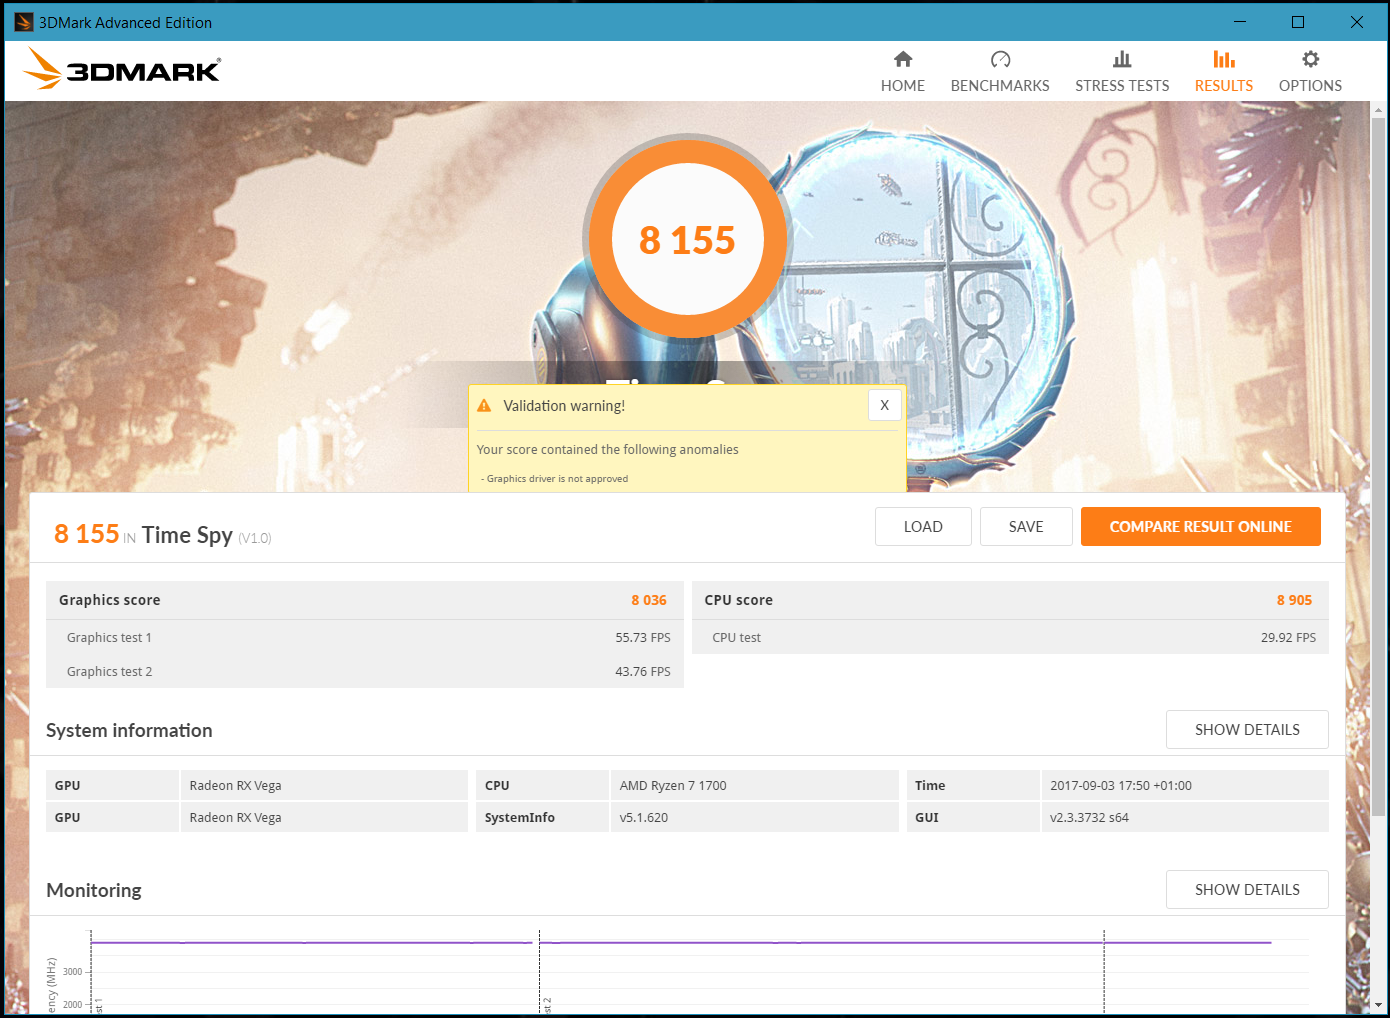
Task: Click the Time Spy result title
Action: click(x=187, y=535)
